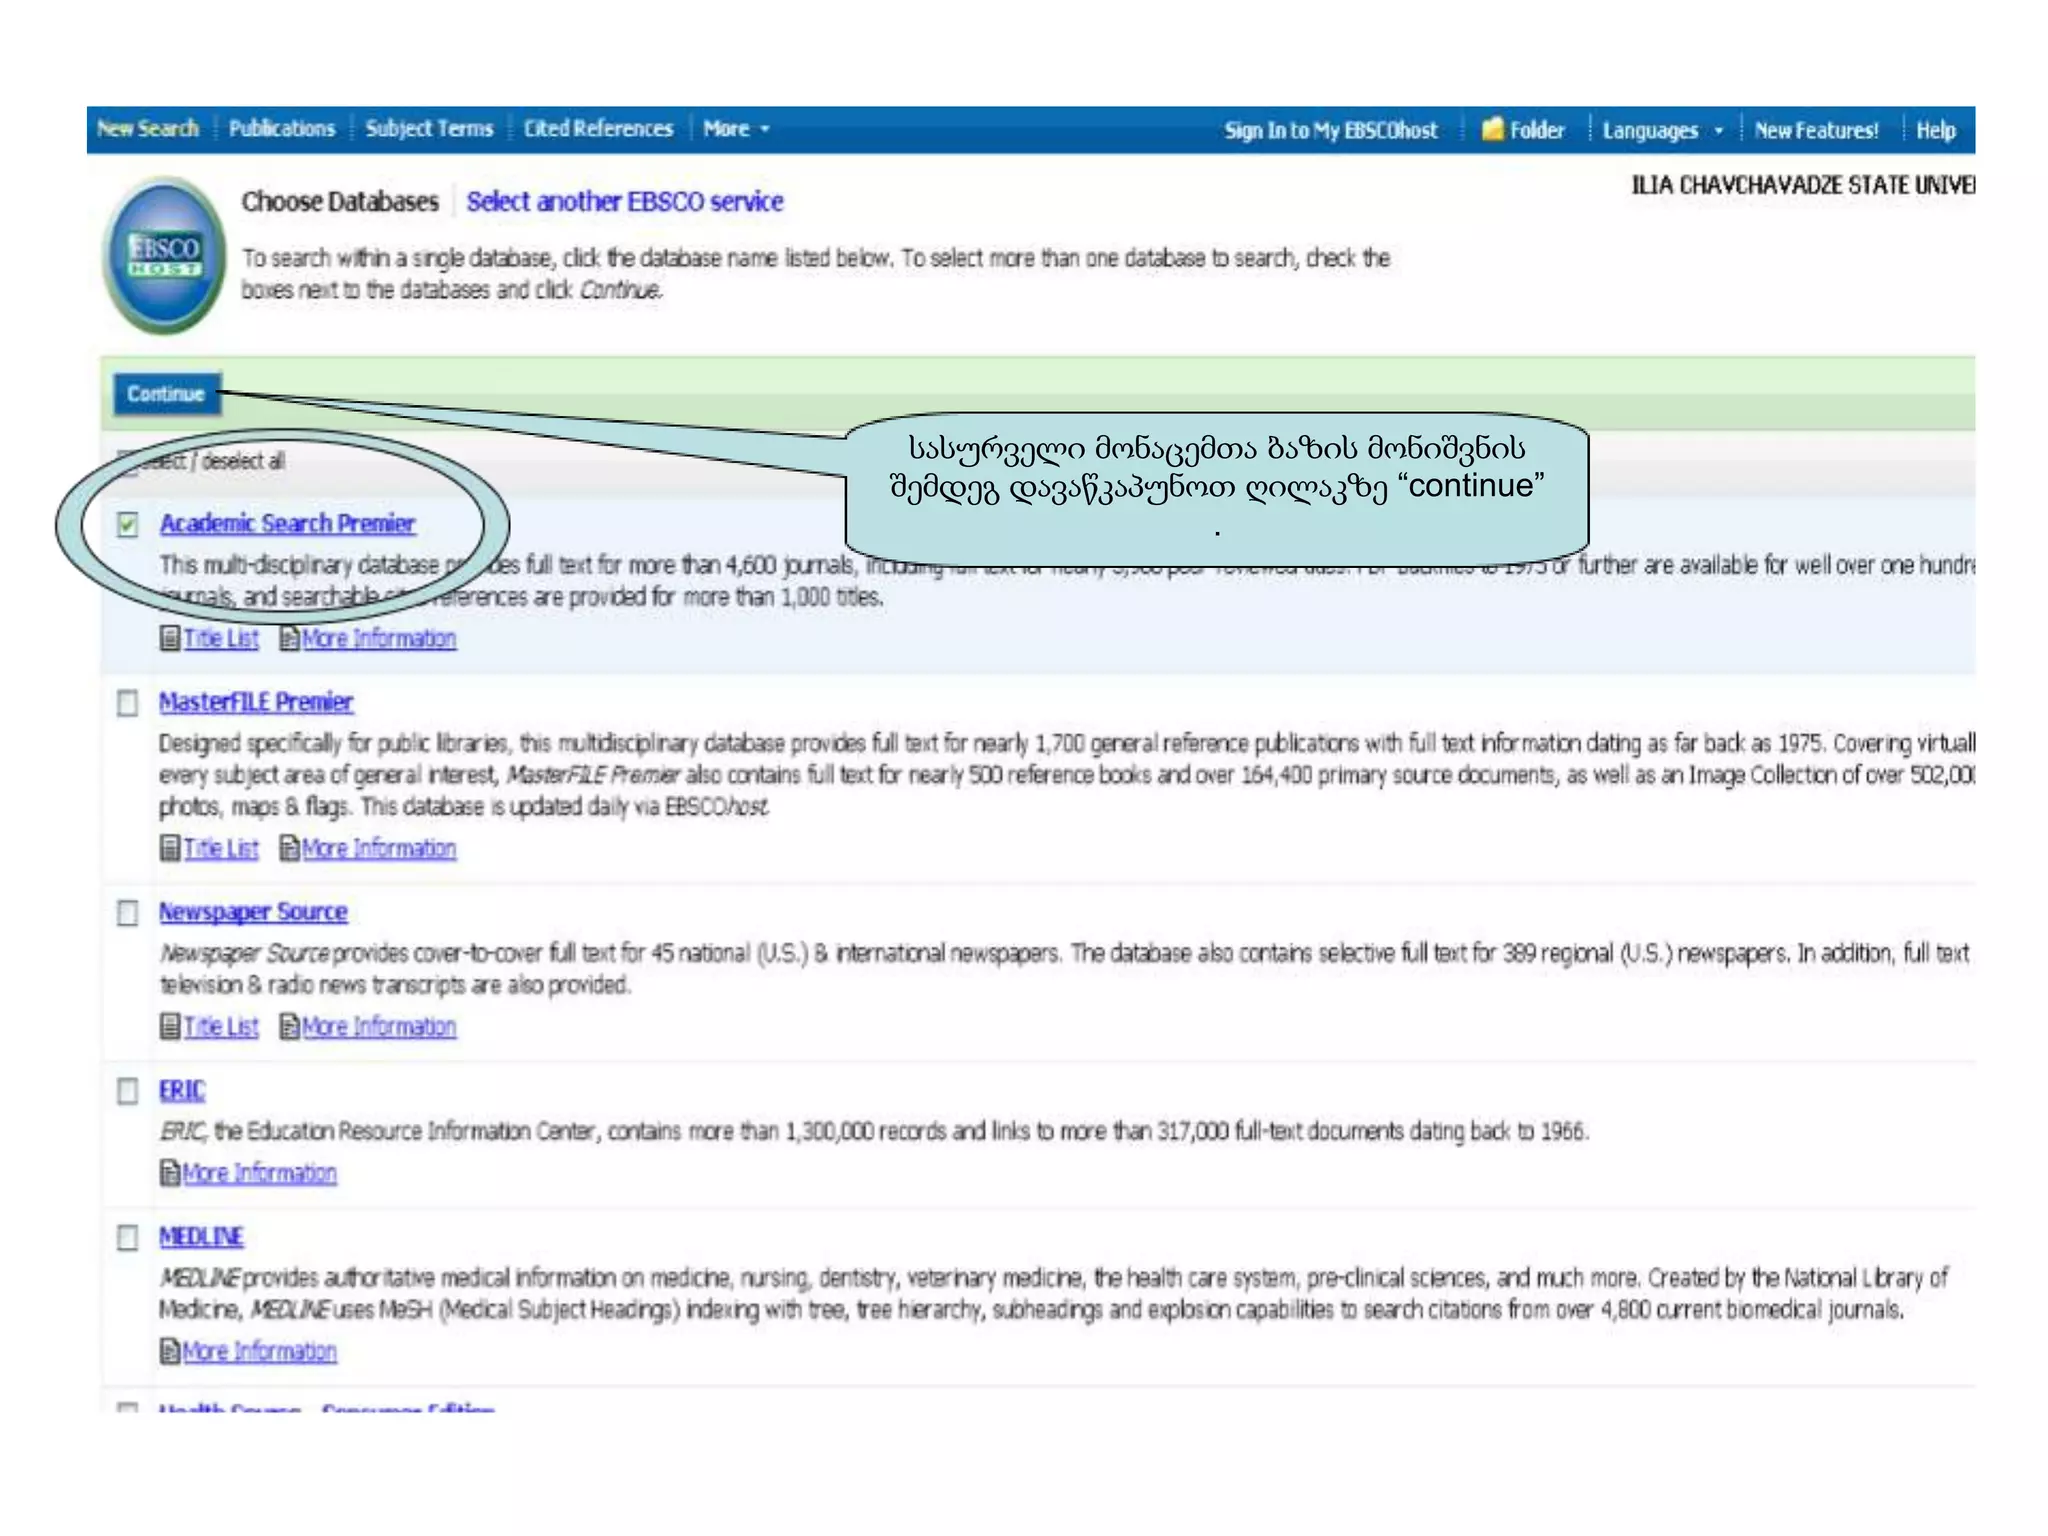Click Sign In to My EBSCOhost

point(1330,131)
